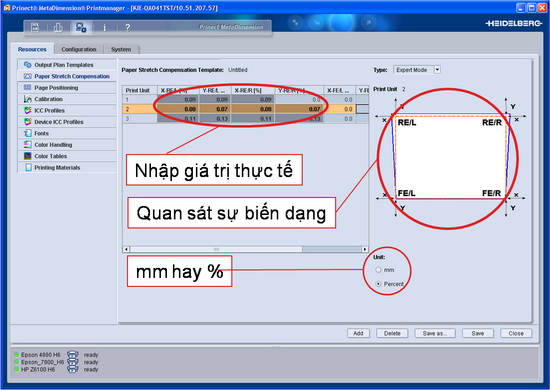Click the Print Unit column header
Screen dimensions: 550x390
point(140,90)
